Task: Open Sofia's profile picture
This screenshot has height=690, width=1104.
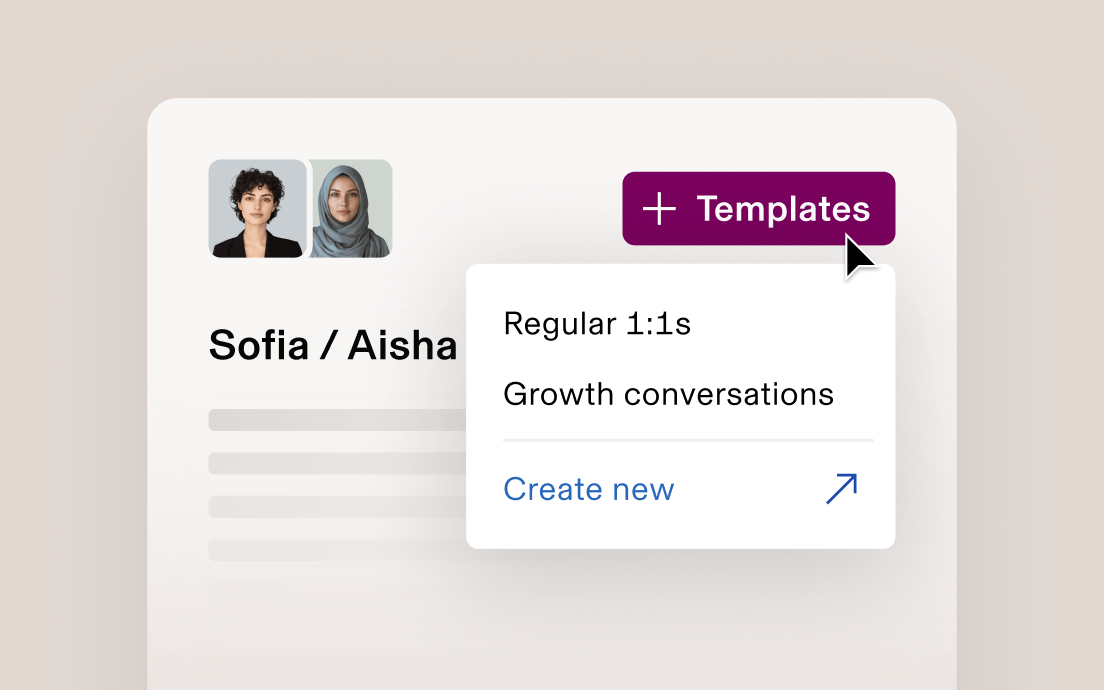Action: pos(255,208)
